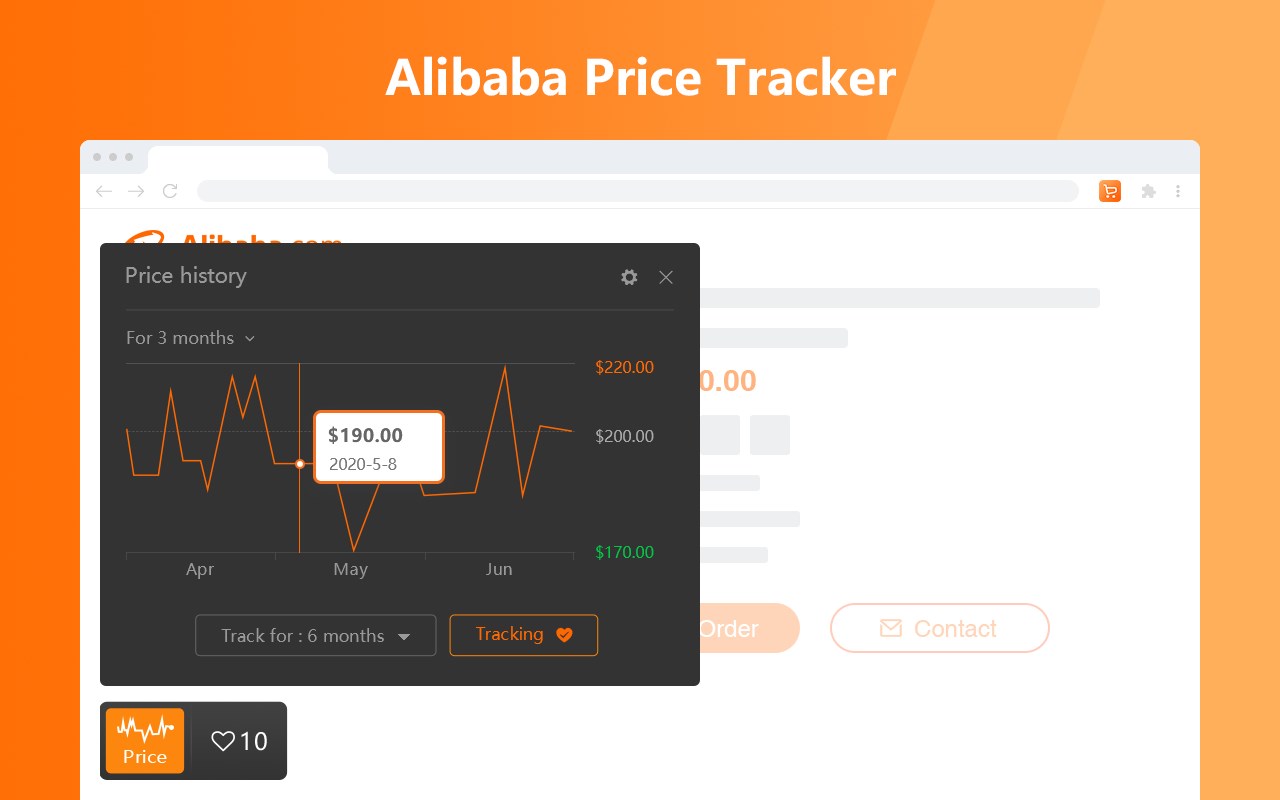Open the browser three-dot menu

tap(1178, 191)
